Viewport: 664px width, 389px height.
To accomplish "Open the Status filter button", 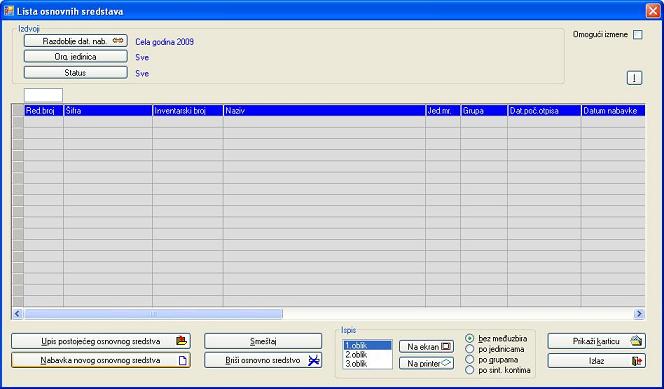I will point(75,72).
